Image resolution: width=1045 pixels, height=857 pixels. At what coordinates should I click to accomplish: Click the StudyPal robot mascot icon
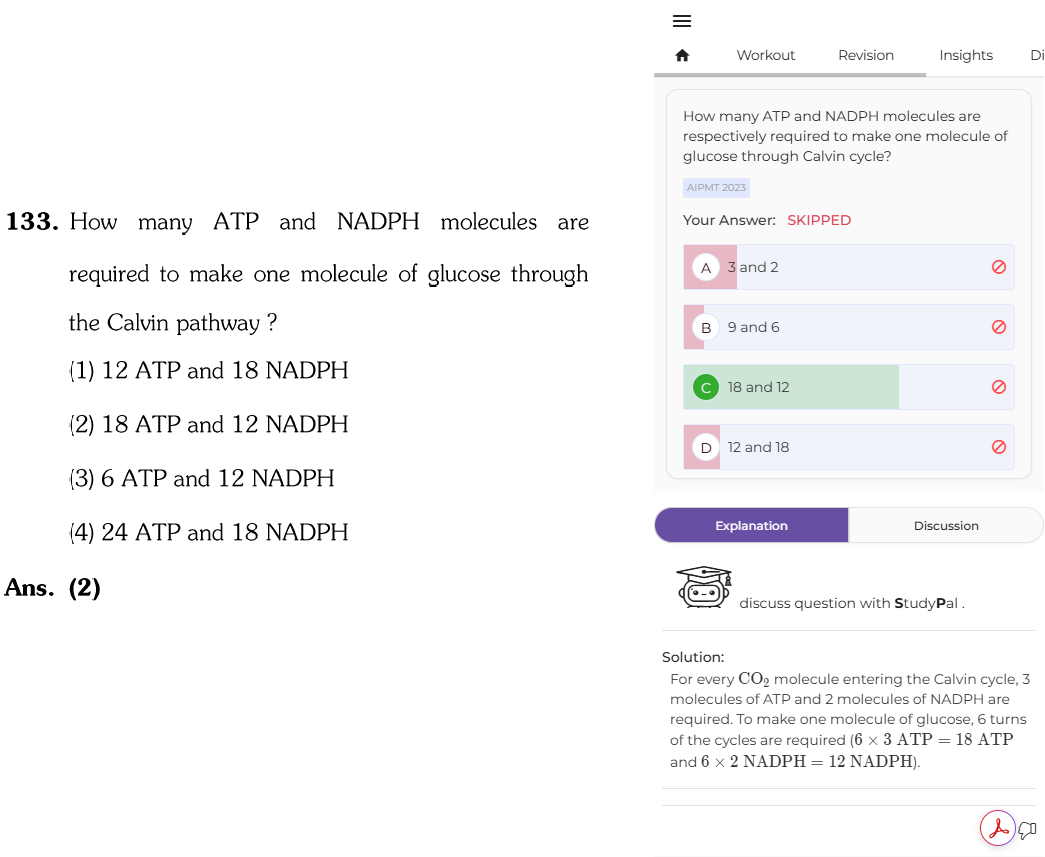click(704, 587)
